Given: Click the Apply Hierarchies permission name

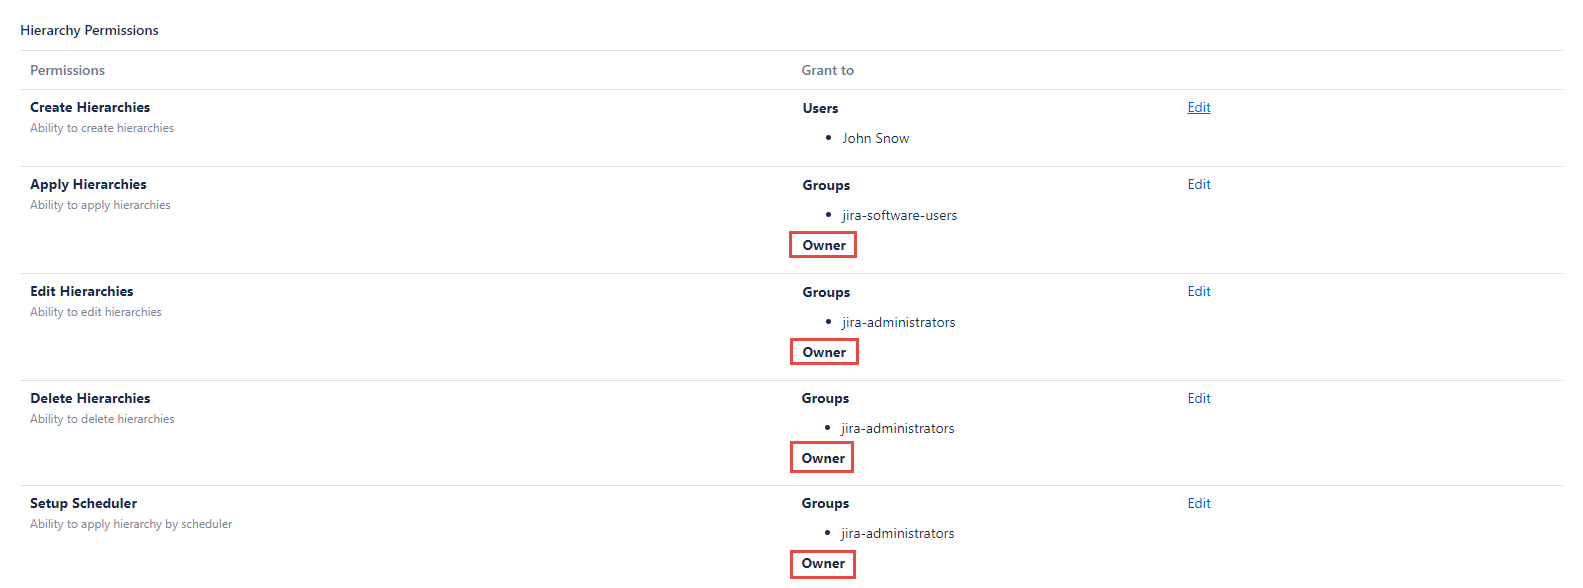Looking at the screenshot, I should 88,185.
